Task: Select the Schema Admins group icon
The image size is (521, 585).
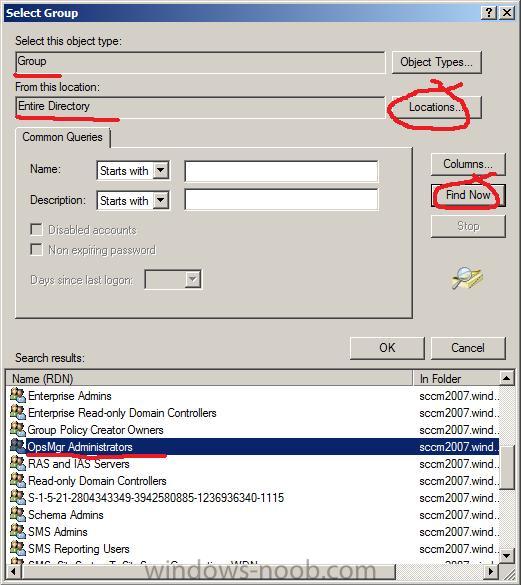Action: (18, 514)
